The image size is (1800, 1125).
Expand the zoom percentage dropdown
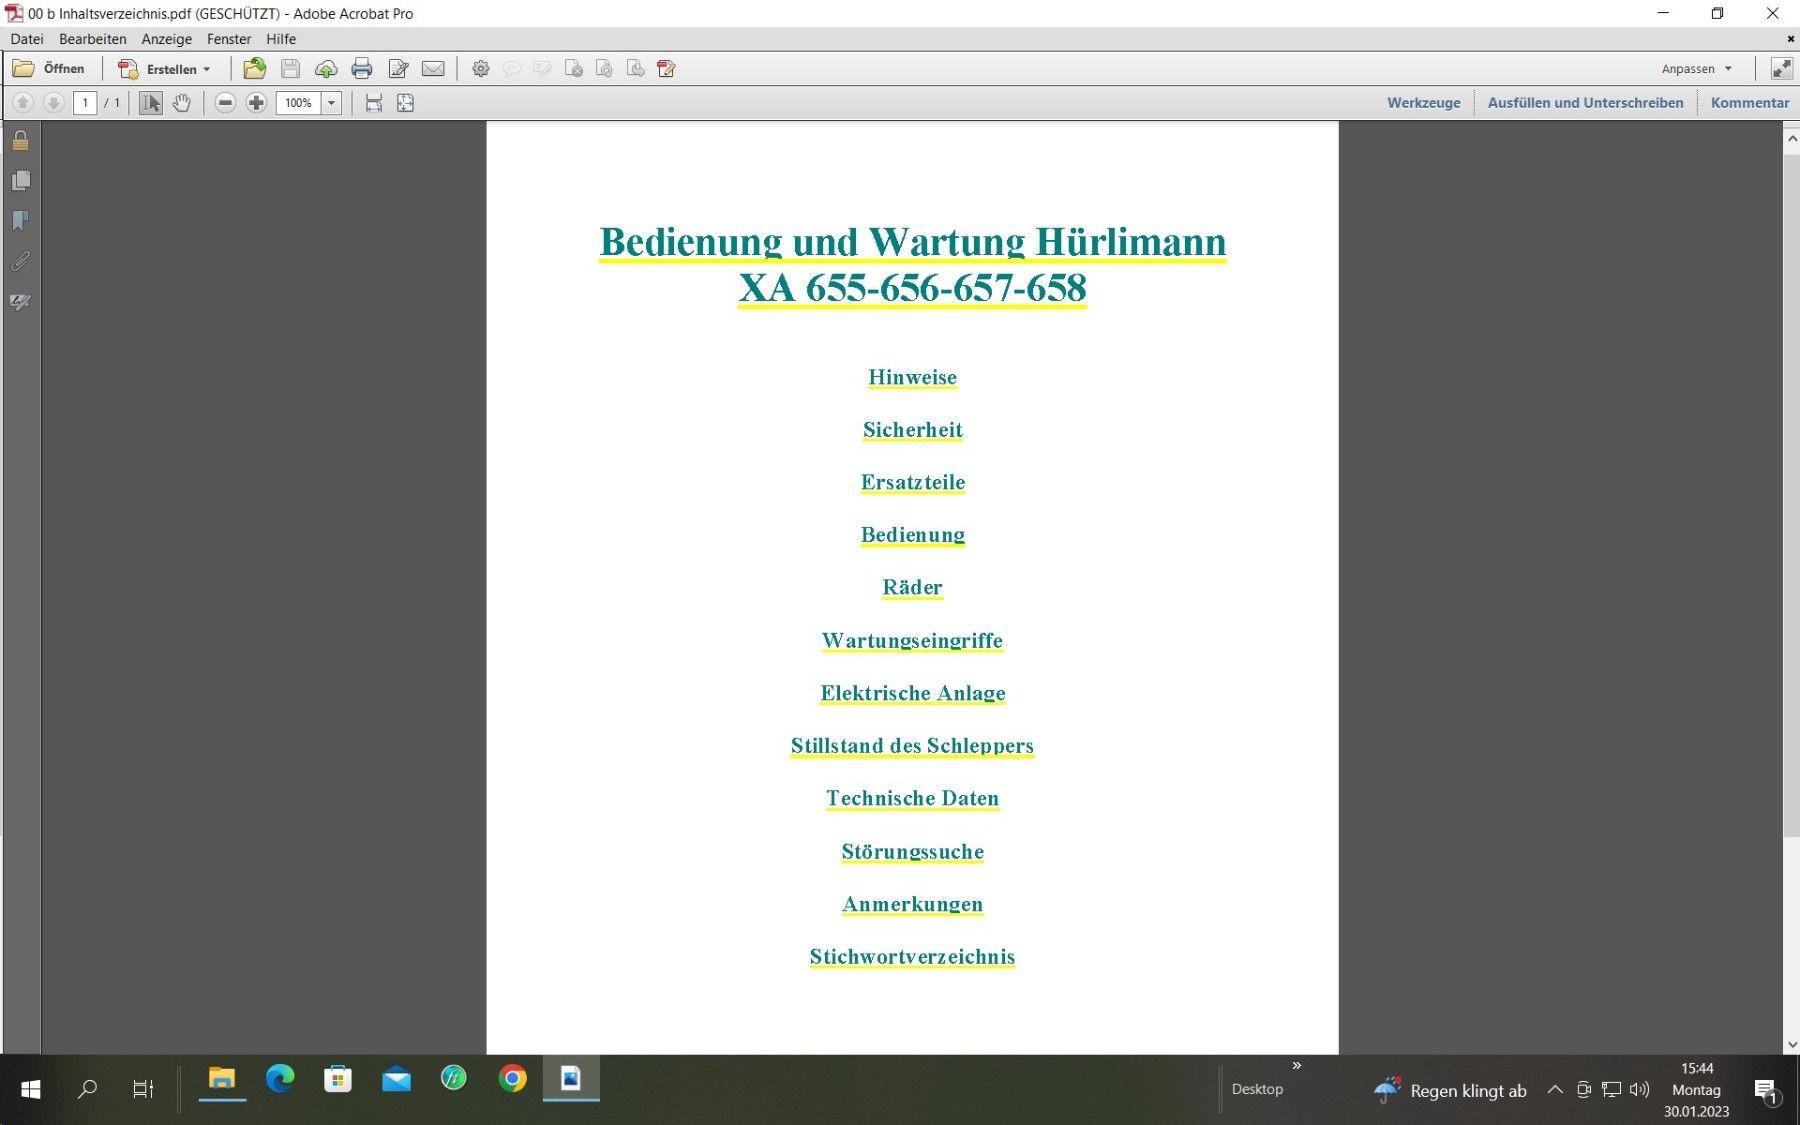click(x=332, y=103)
